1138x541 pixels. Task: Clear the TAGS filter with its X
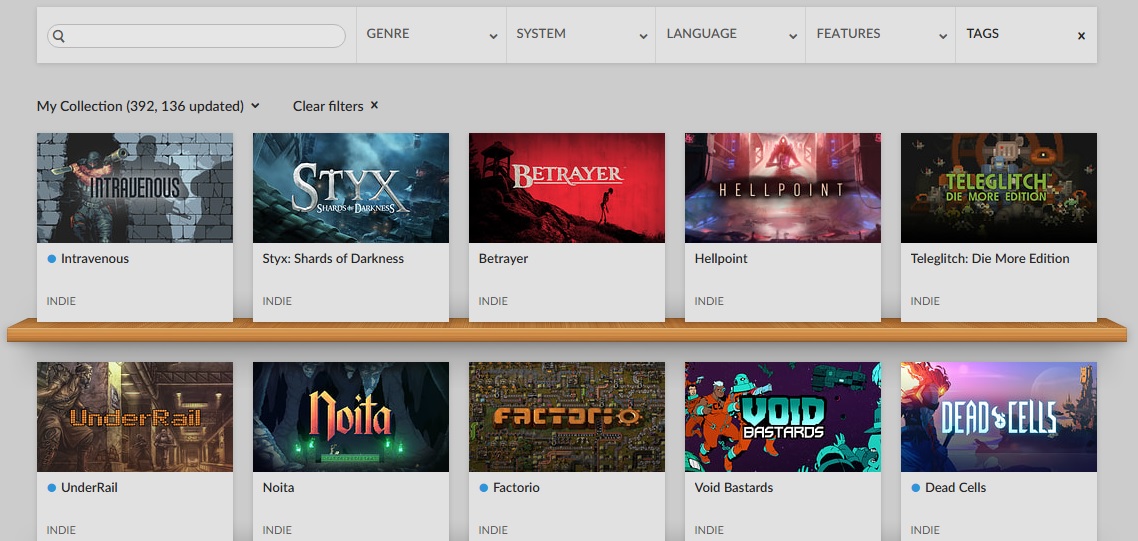(x=1081, y=36)
